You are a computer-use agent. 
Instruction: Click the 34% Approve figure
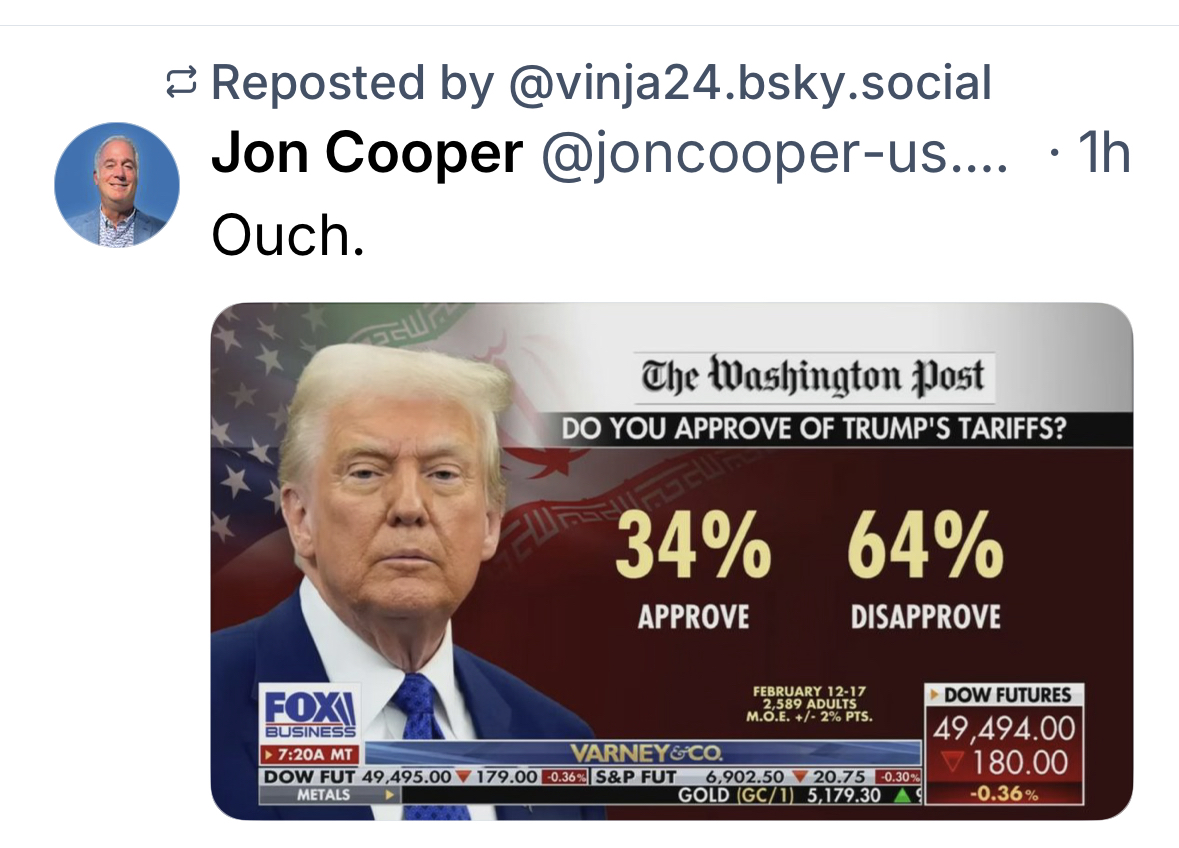tap(693, 545)
